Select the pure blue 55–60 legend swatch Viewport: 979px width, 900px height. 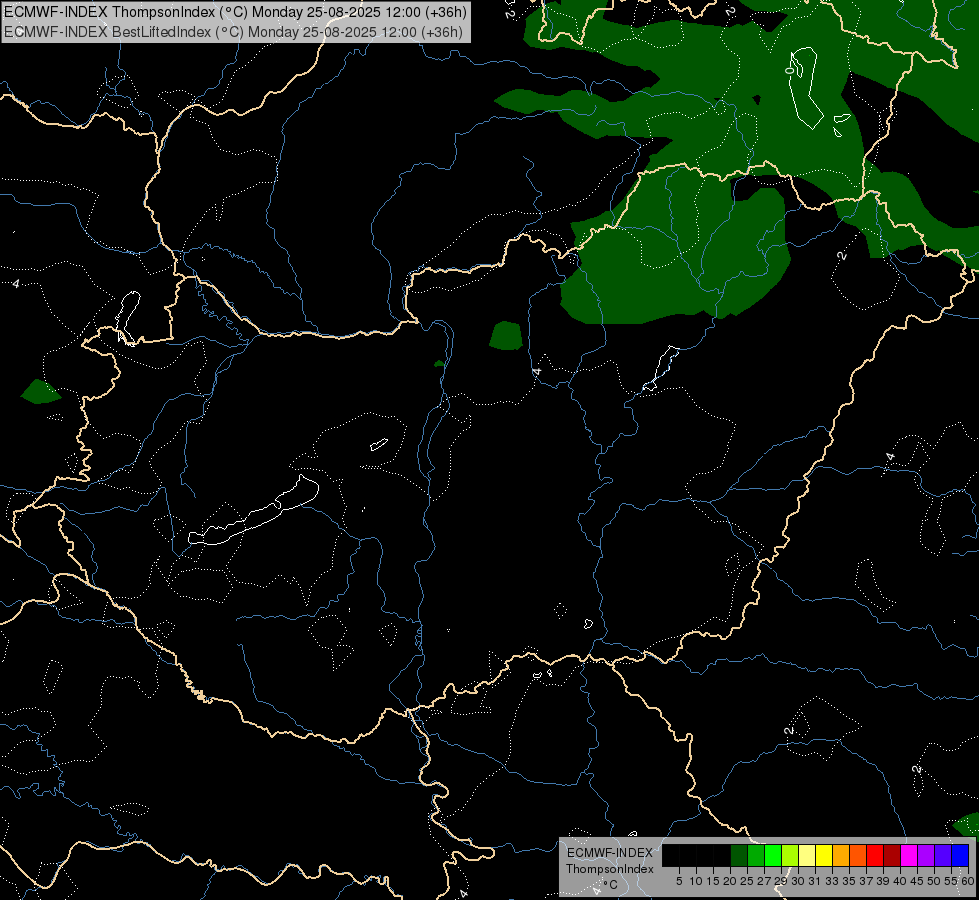click(x=960, y=855)
